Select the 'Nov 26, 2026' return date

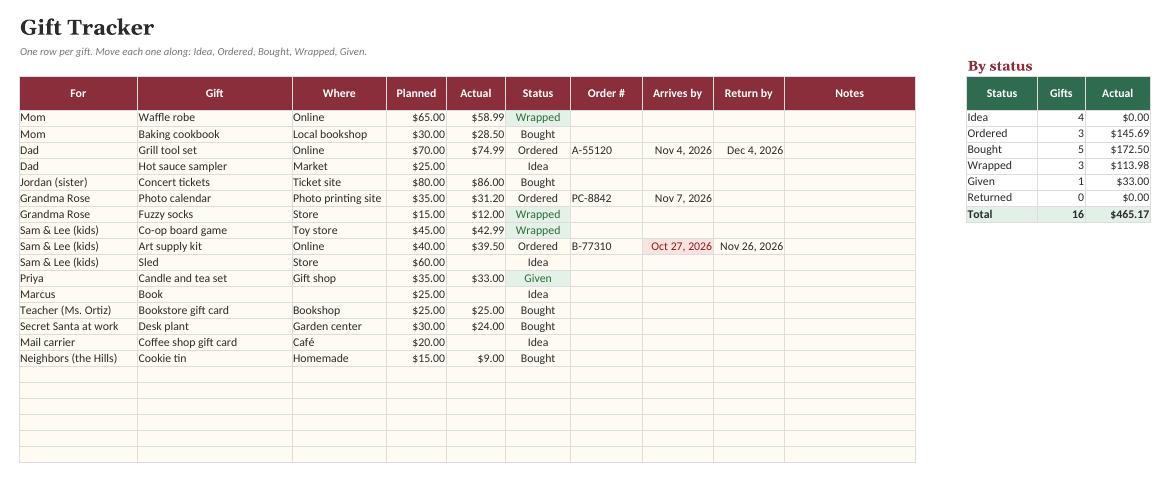749,246
